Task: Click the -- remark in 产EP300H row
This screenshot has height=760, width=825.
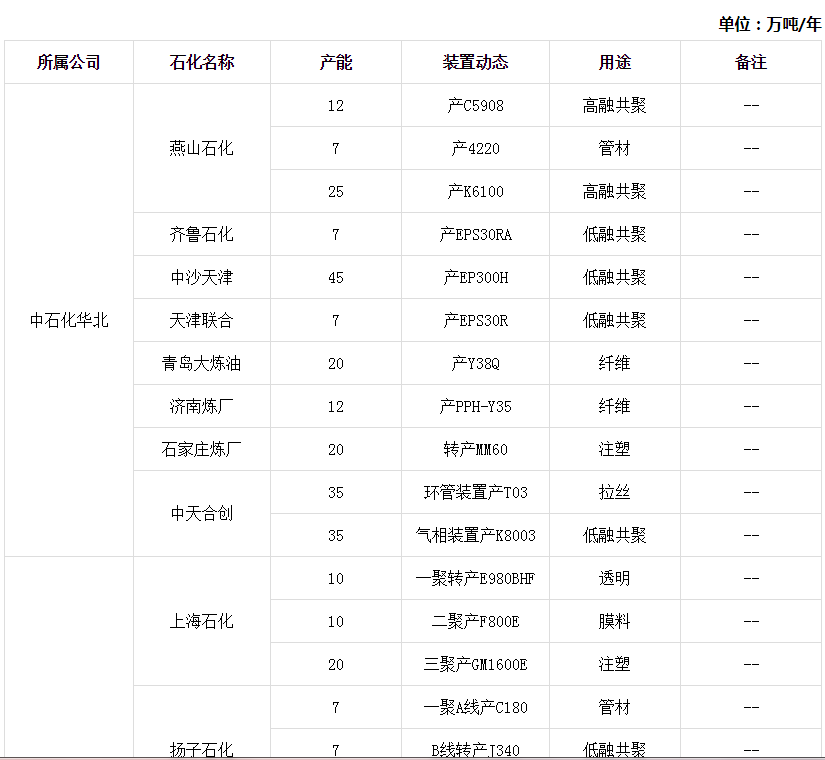Action: tap(751, 277)
